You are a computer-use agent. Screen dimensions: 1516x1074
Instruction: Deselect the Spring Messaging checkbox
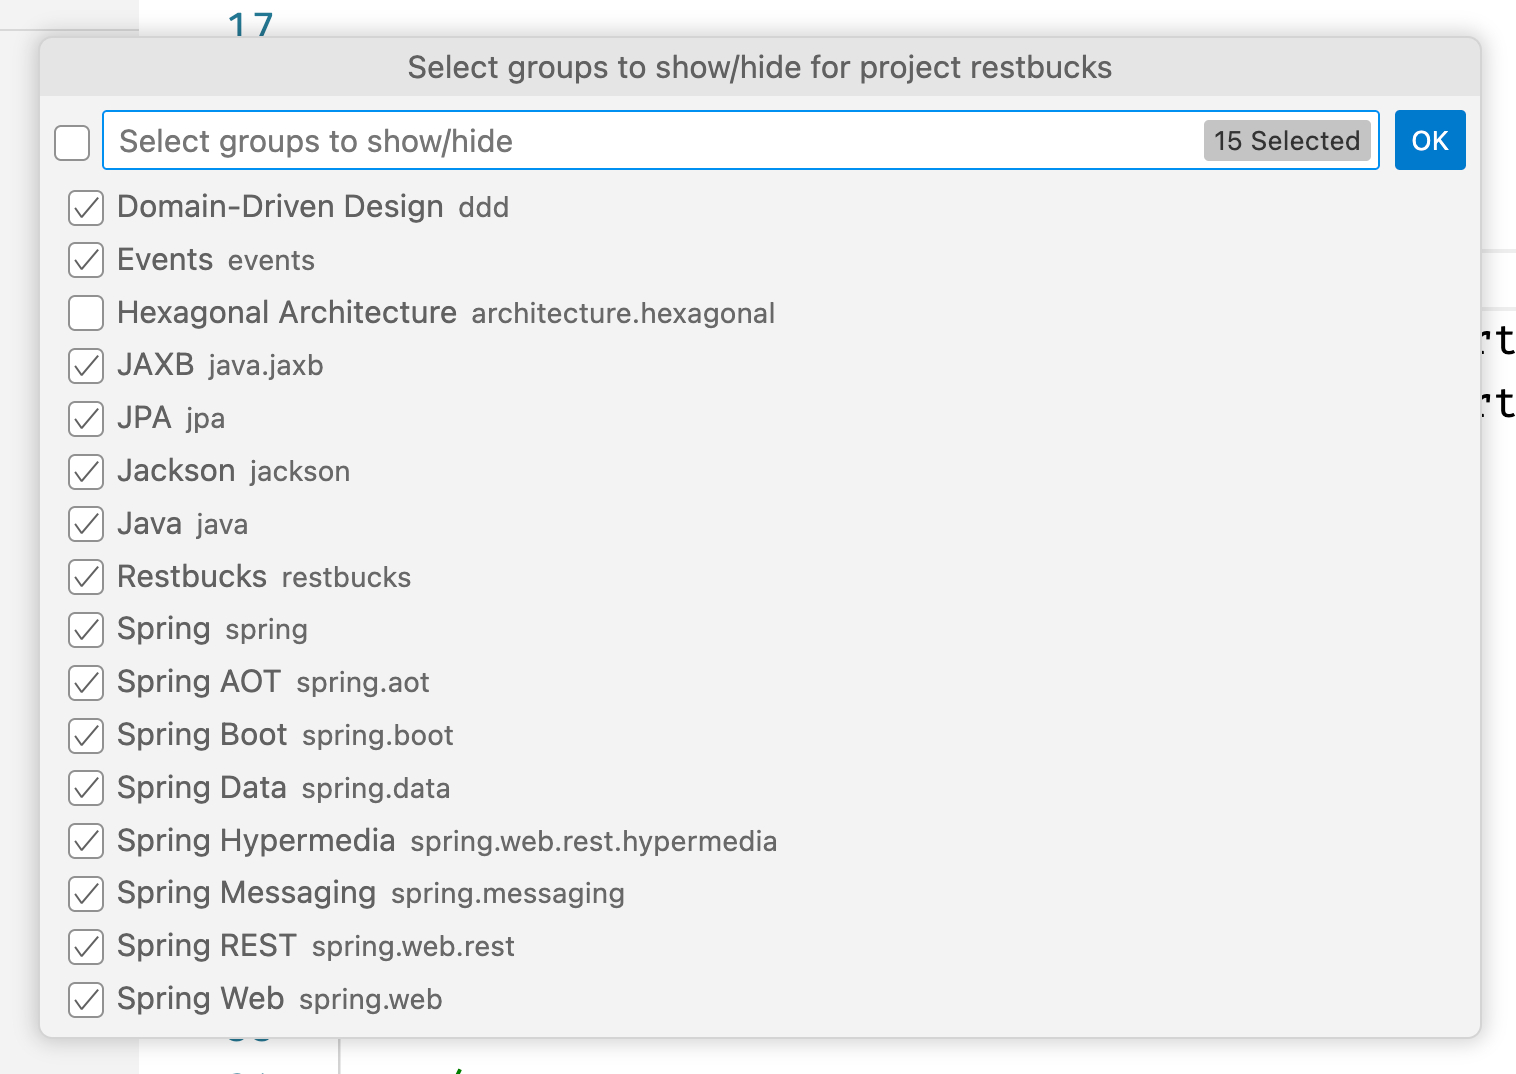tap(86, 894)
